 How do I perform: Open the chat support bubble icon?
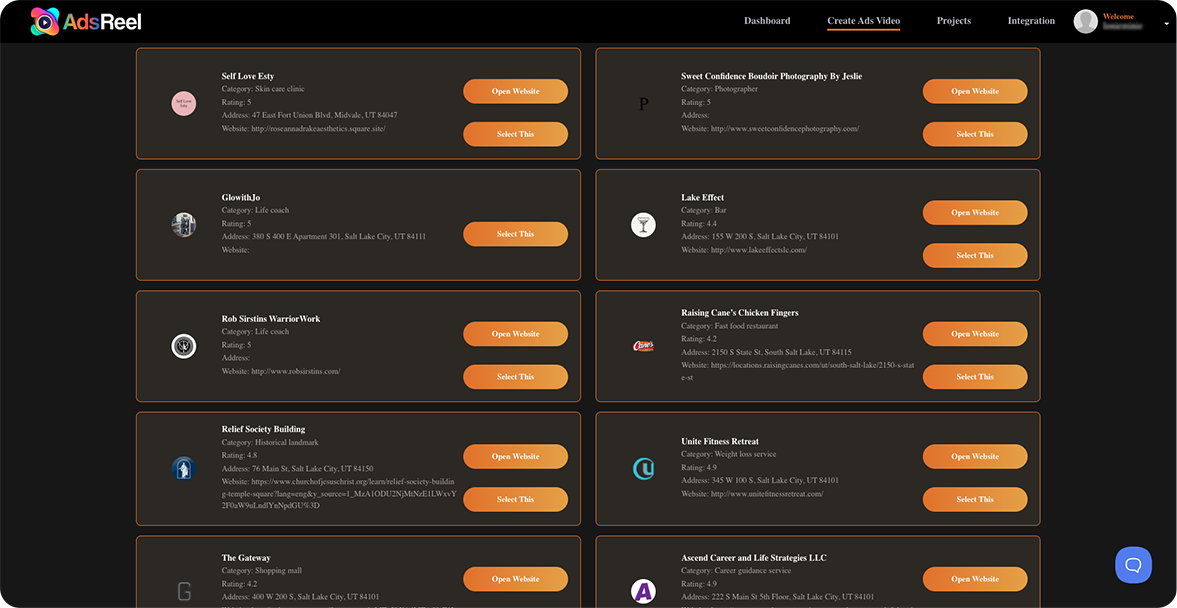tap(1133, 565)
